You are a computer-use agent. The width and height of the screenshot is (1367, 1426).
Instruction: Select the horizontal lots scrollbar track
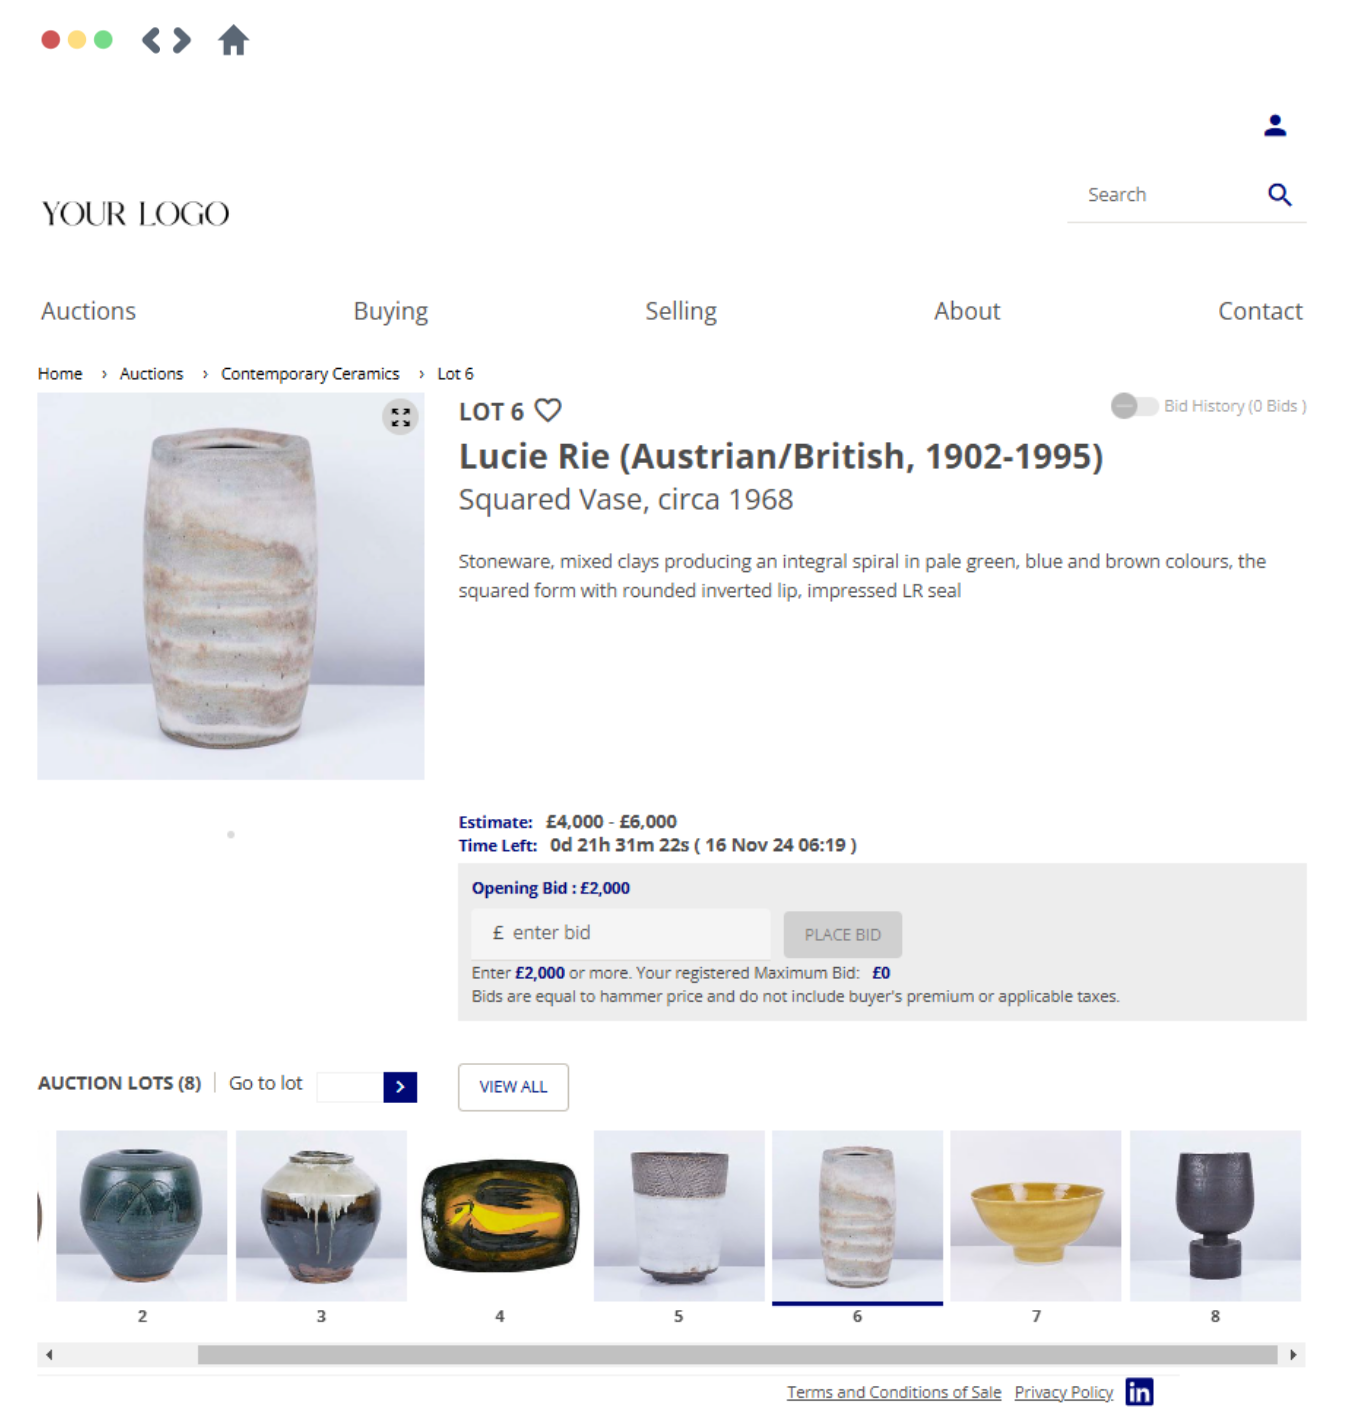[x=671, y=1355]
